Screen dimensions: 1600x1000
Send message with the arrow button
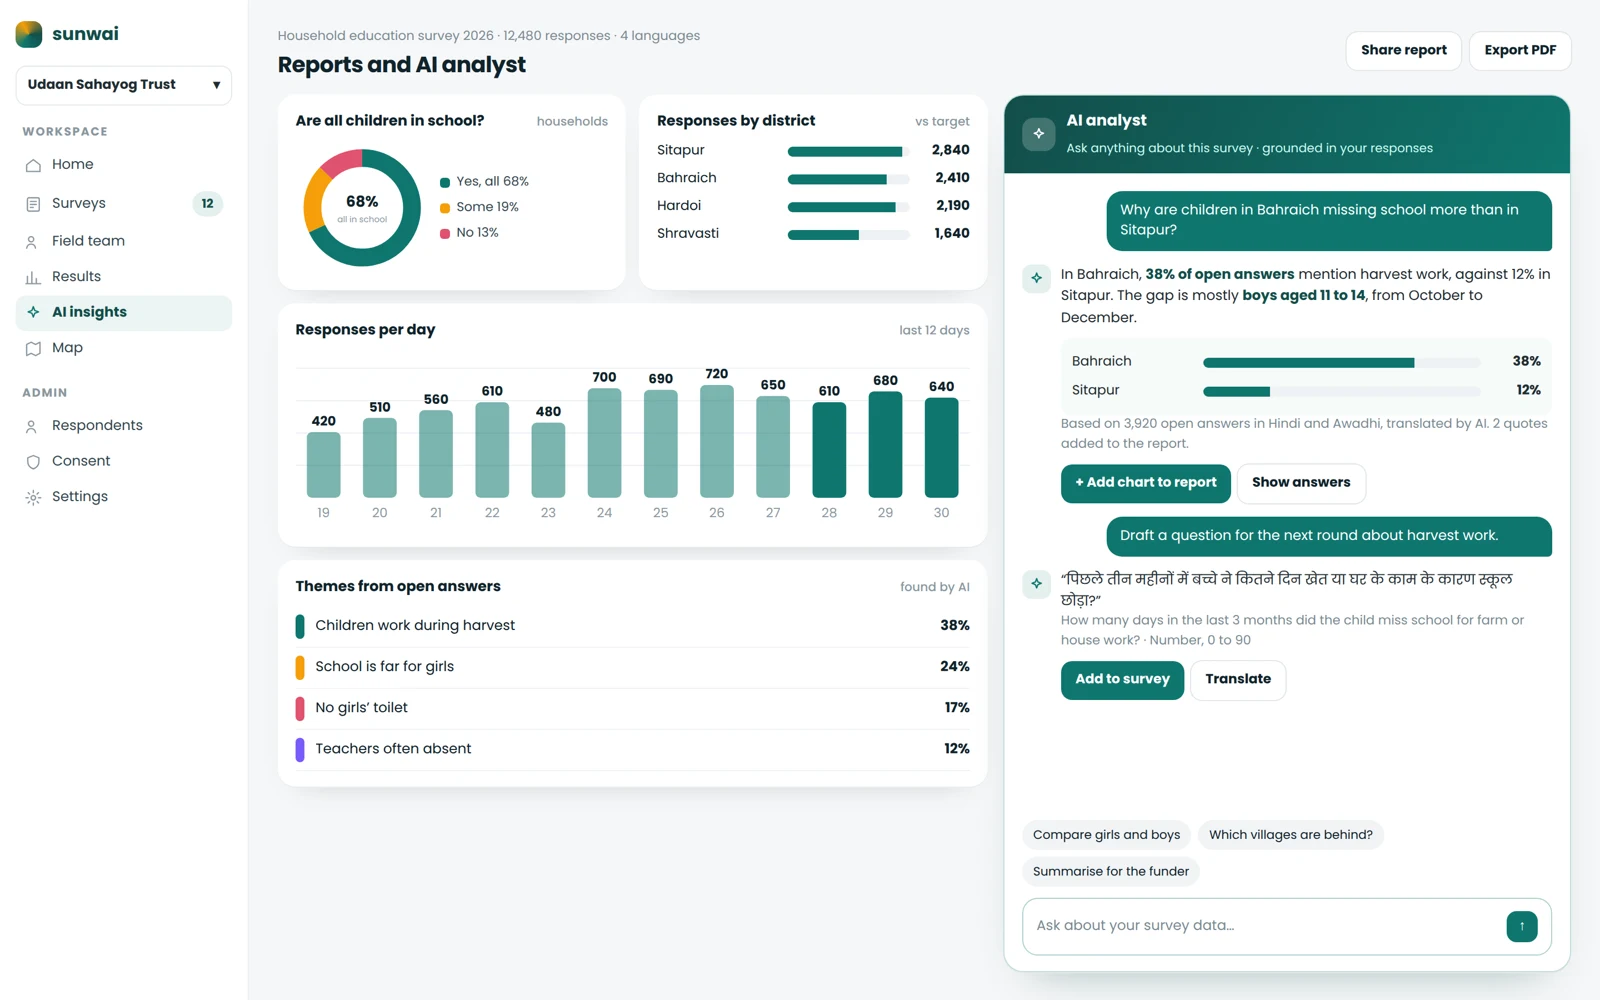coord(1522,926)
